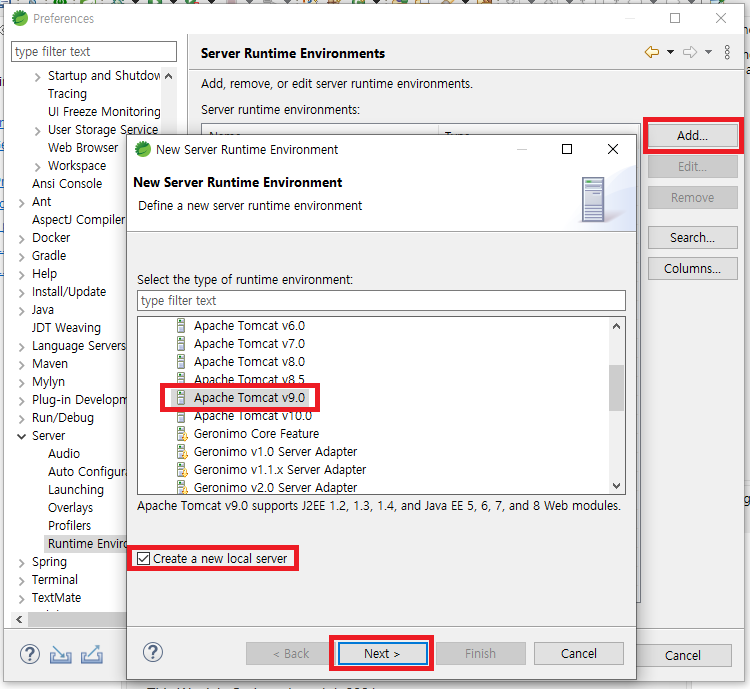Image resolution: width=750 pixels, height=689 pixels.
Task: Expand the Docker preferences node
Action: (22, 239)
